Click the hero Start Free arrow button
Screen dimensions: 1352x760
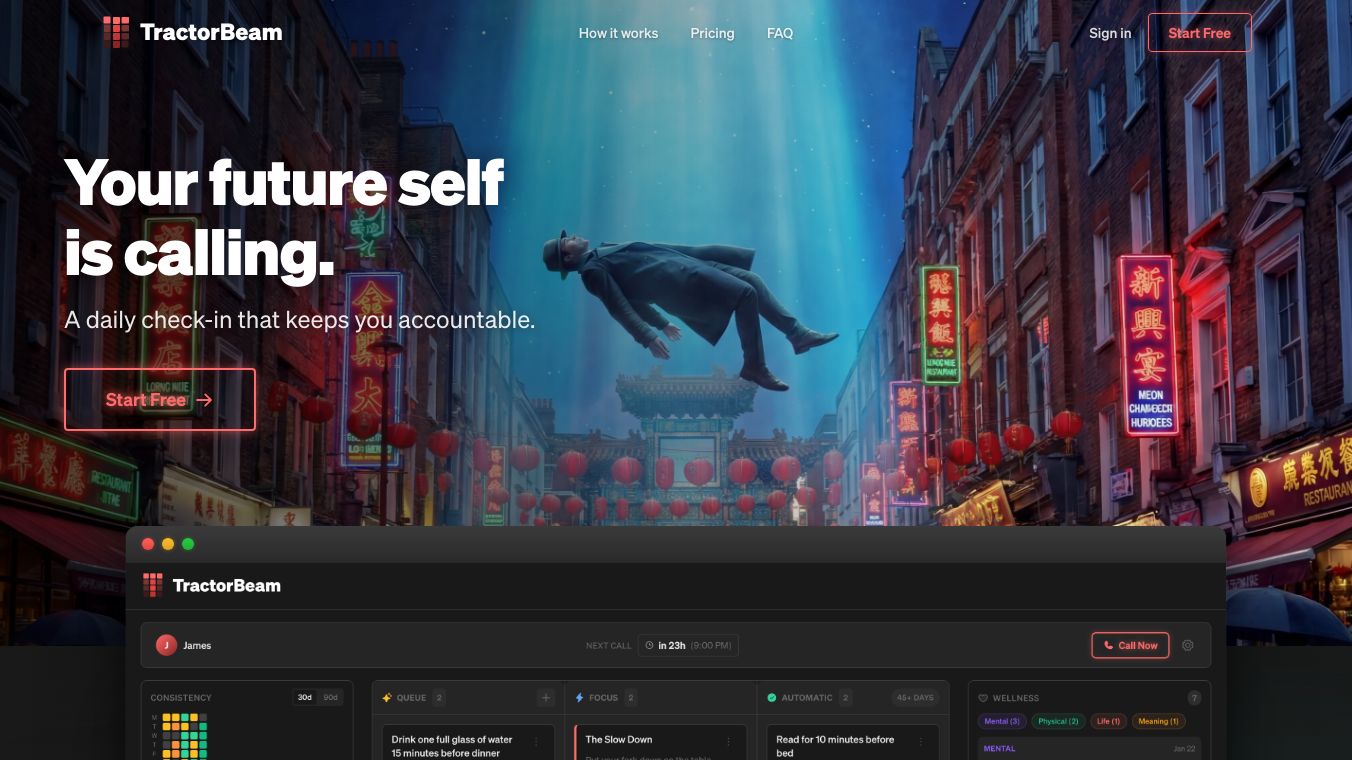(x=160, y=400)
